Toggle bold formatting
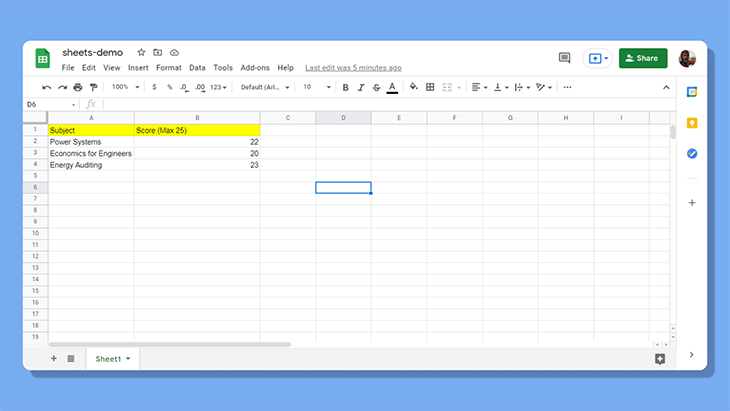The image size is (730, 411). 345,87
